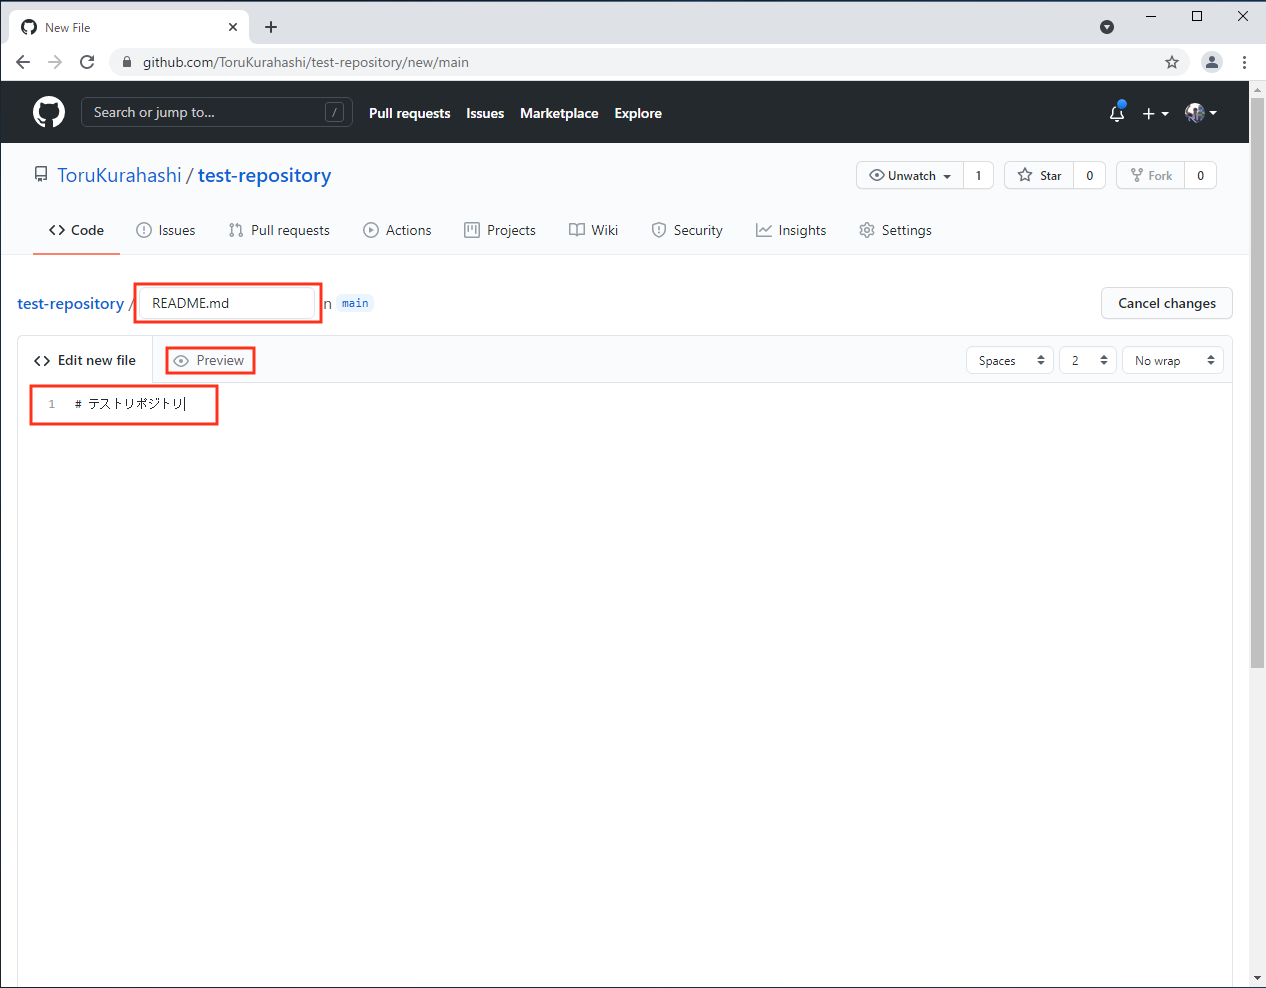Open the plus create-new dropdown in header

click(x=1155, y=113)
